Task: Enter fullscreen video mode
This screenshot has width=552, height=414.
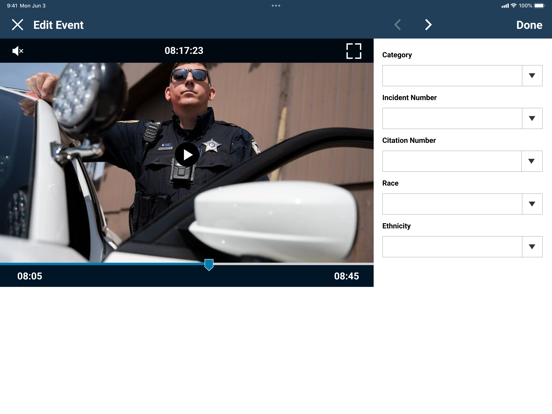Action: pyautogui.click(x=353, y=51)
